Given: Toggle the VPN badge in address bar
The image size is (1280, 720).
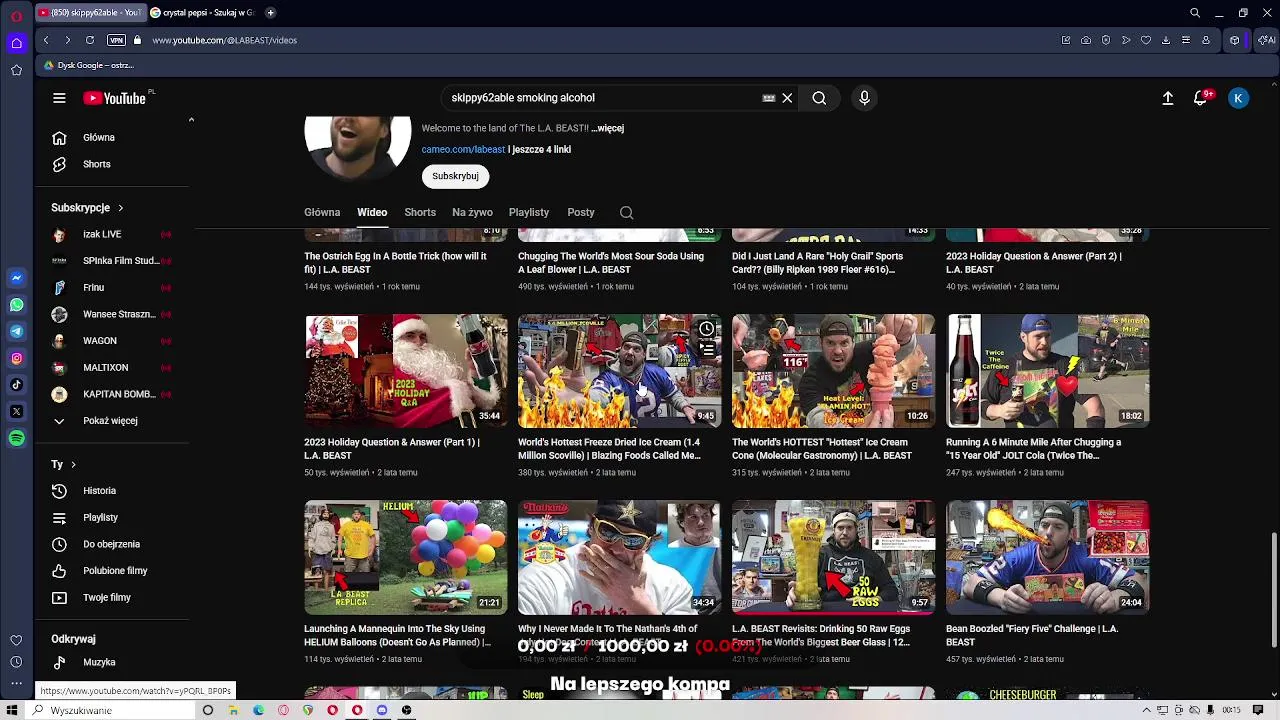Looking at the screenshot, I should tap(116, 40).
